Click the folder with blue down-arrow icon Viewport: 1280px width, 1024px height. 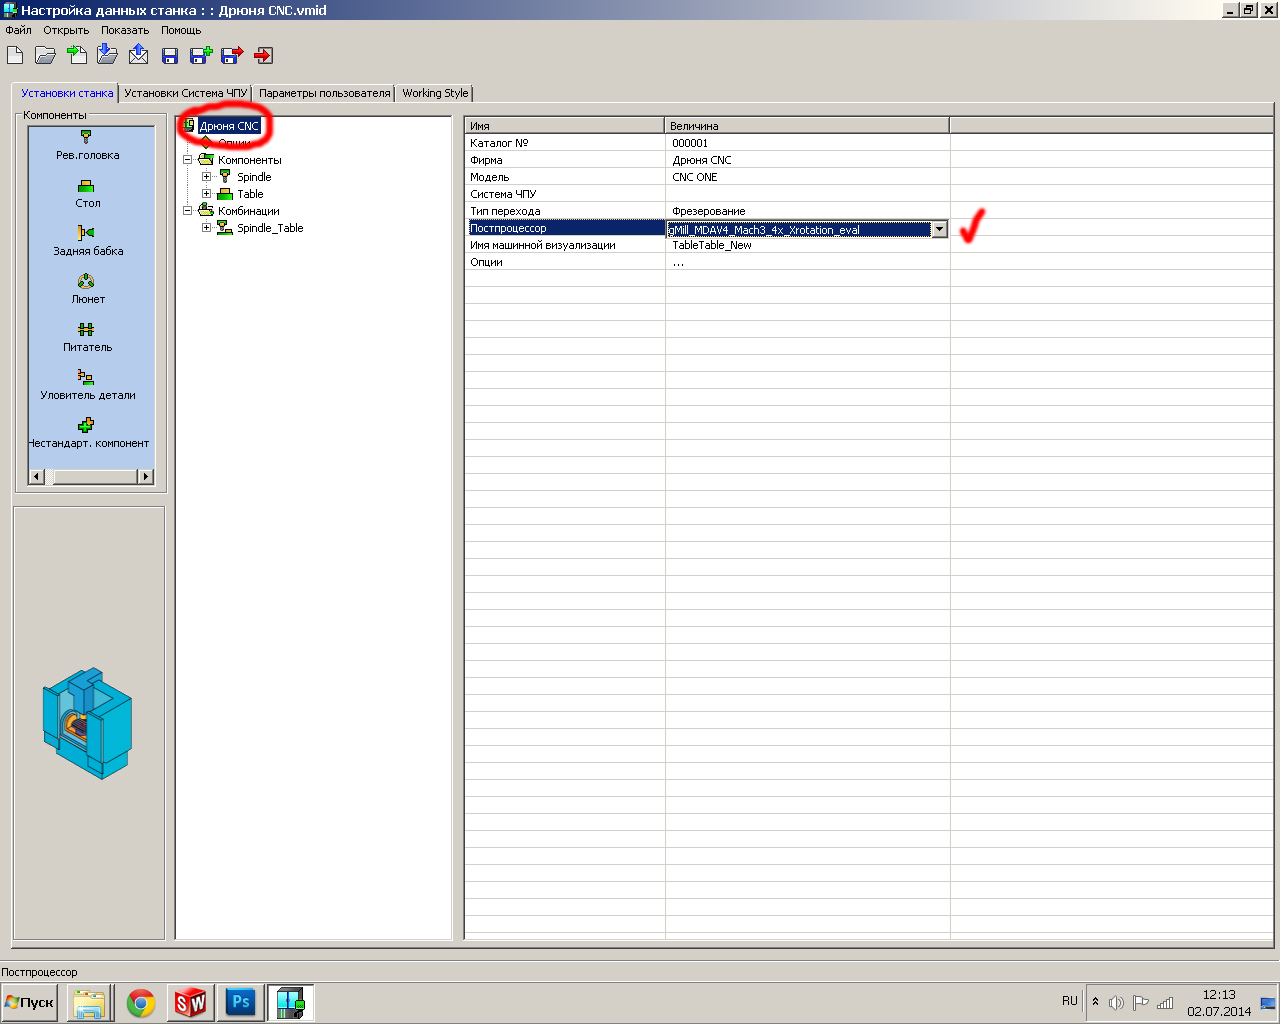pyautogui.click(x=107, y=55)
